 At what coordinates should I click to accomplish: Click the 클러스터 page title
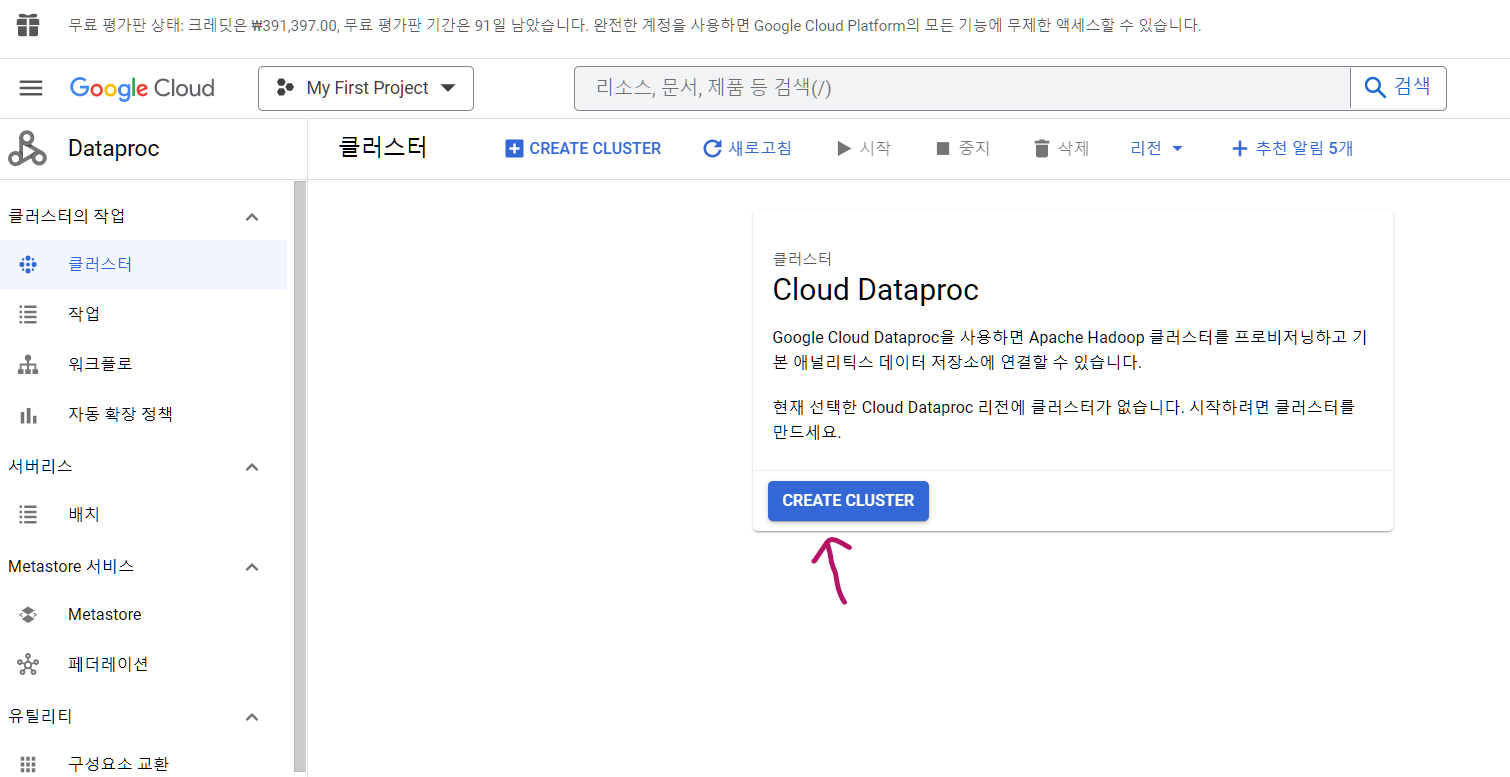[383, 148]
